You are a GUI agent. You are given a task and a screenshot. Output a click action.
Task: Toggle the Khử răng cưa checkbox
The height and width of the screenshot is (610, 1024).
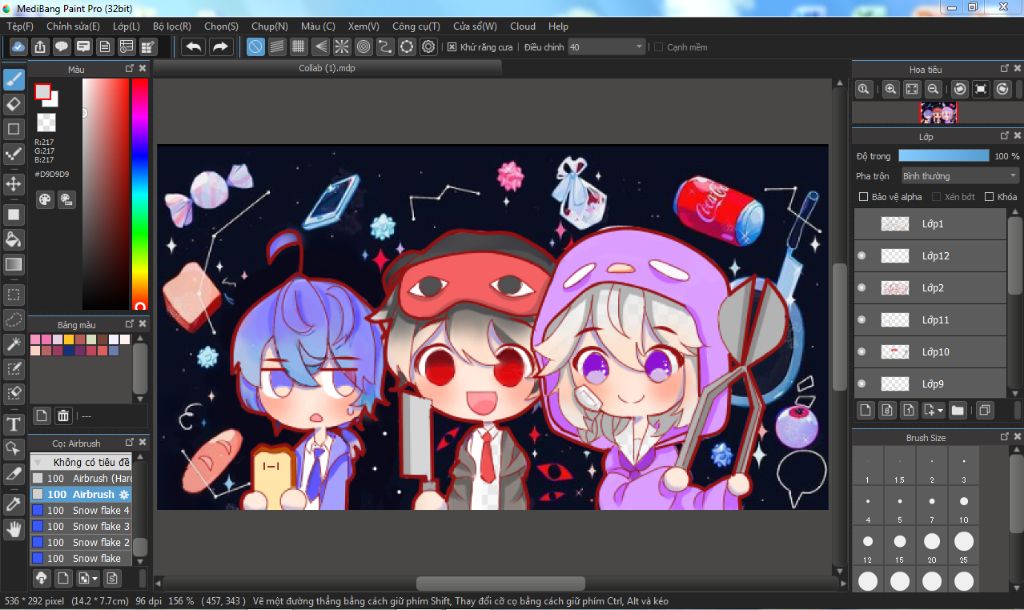click(452, 47)
